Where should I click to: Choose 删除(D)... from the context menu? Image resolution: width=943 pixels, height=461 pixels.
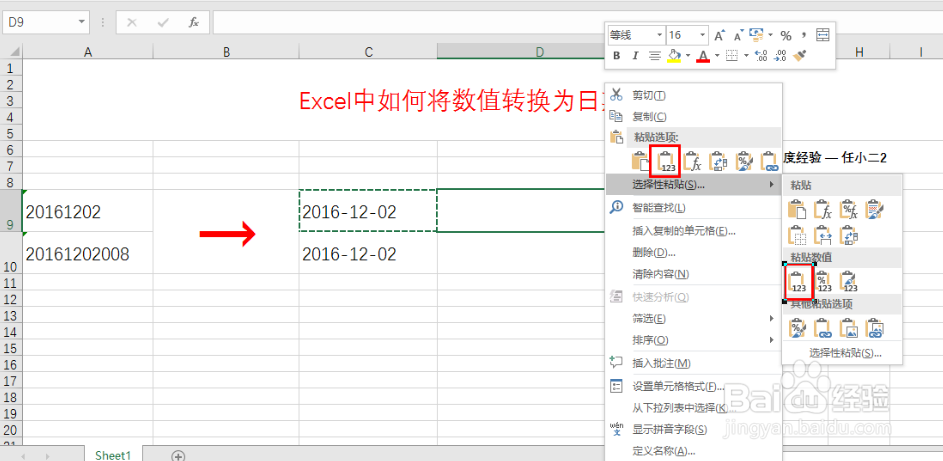pyautogui.click(x=693, y=252)
